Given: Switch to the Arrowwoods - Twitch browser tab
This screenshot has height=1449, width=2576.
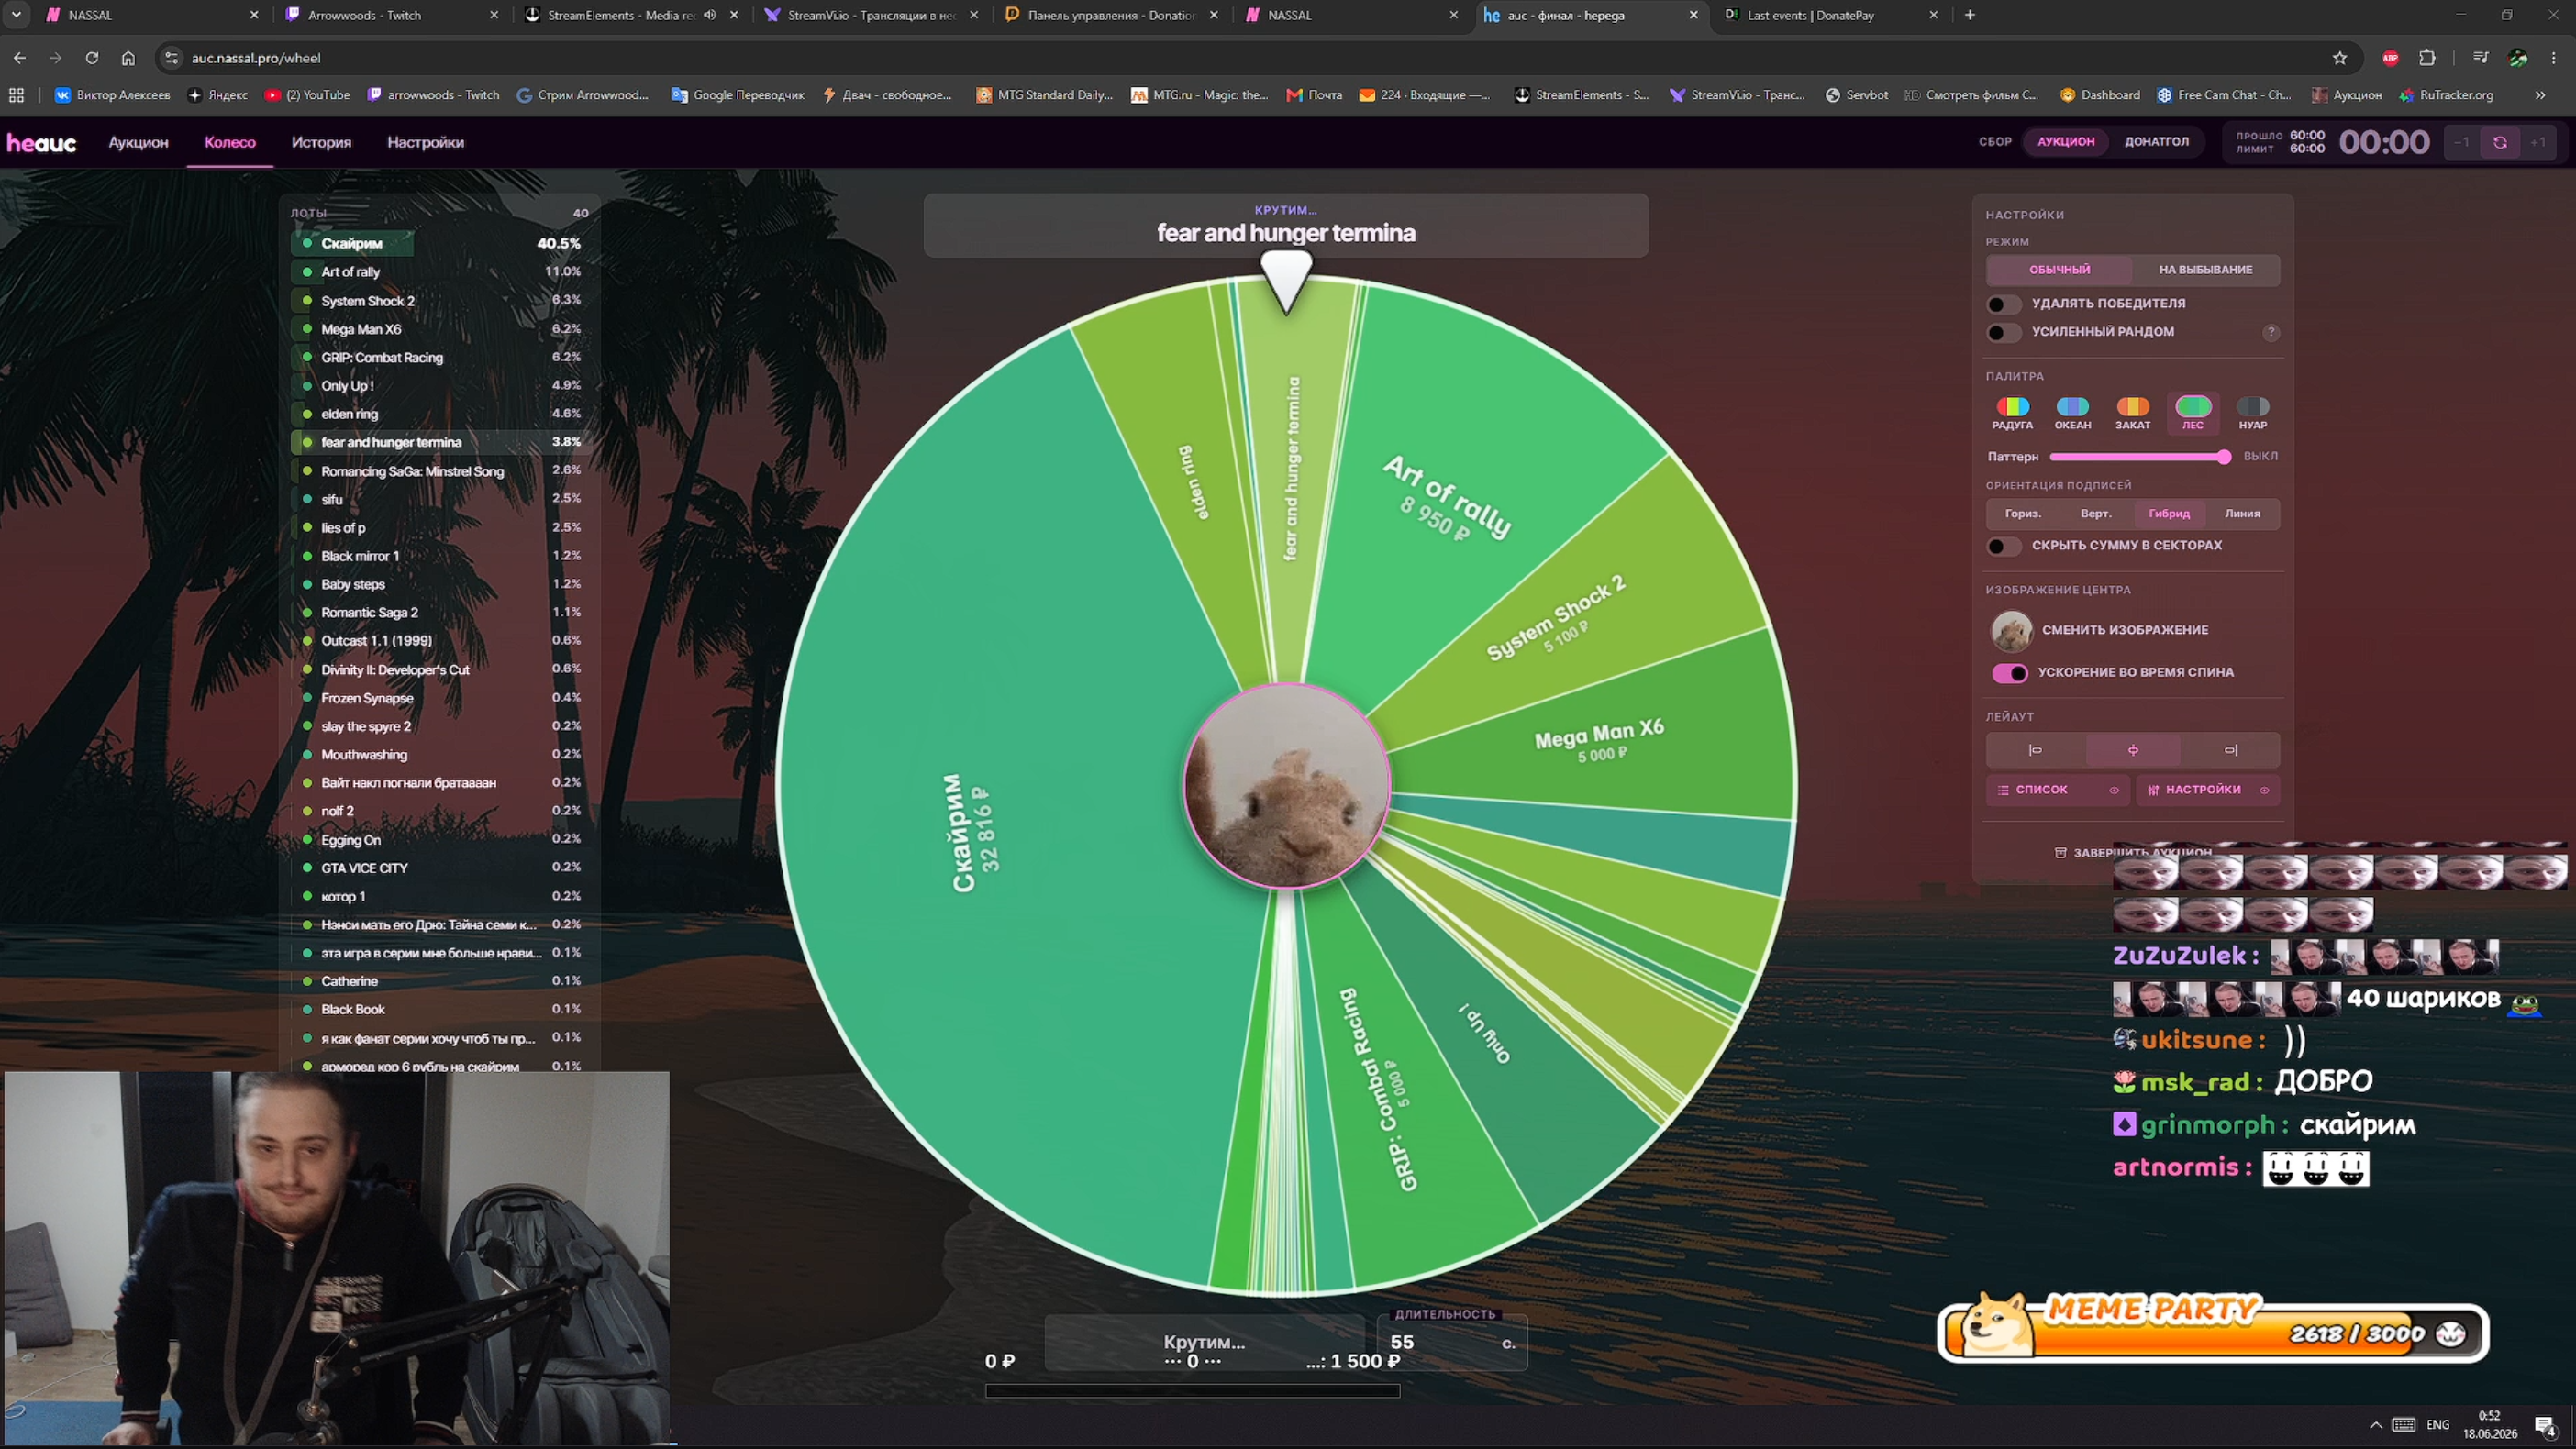Looking at the screenshot, I should pyautogui.click(x=392, y=15).
